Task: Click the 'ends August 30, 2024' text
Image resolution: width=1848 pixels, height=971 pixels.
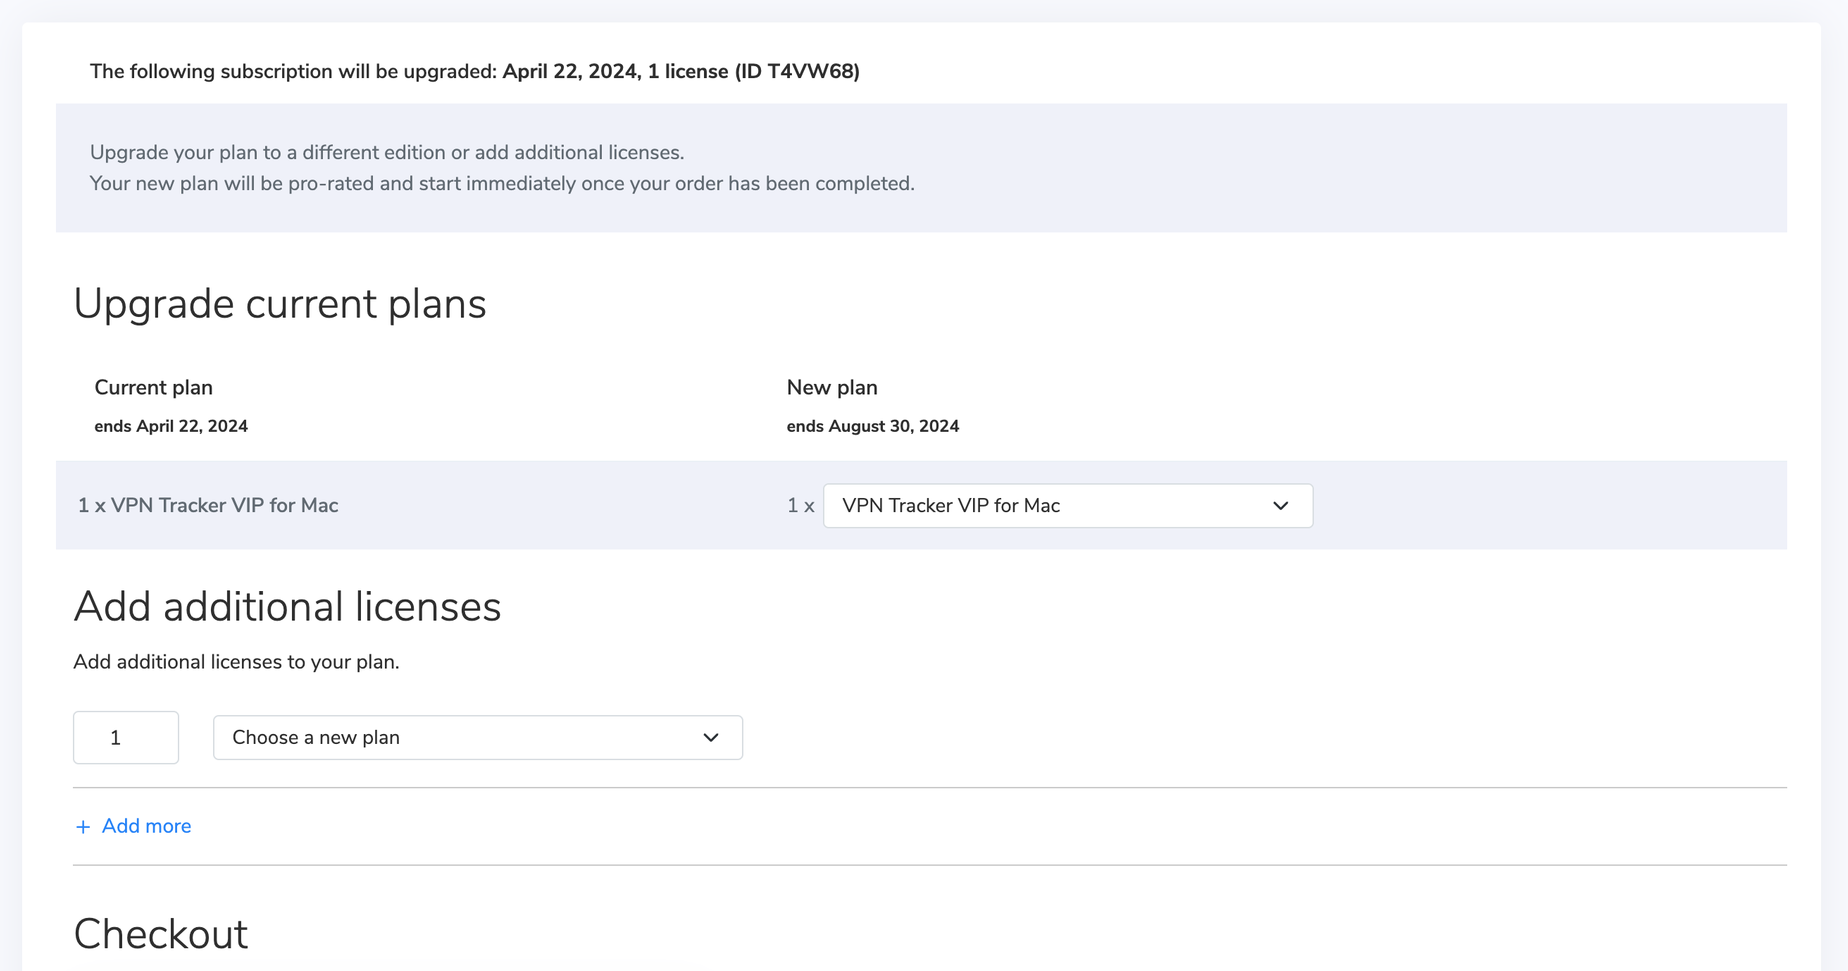Action: click(873, 426)
